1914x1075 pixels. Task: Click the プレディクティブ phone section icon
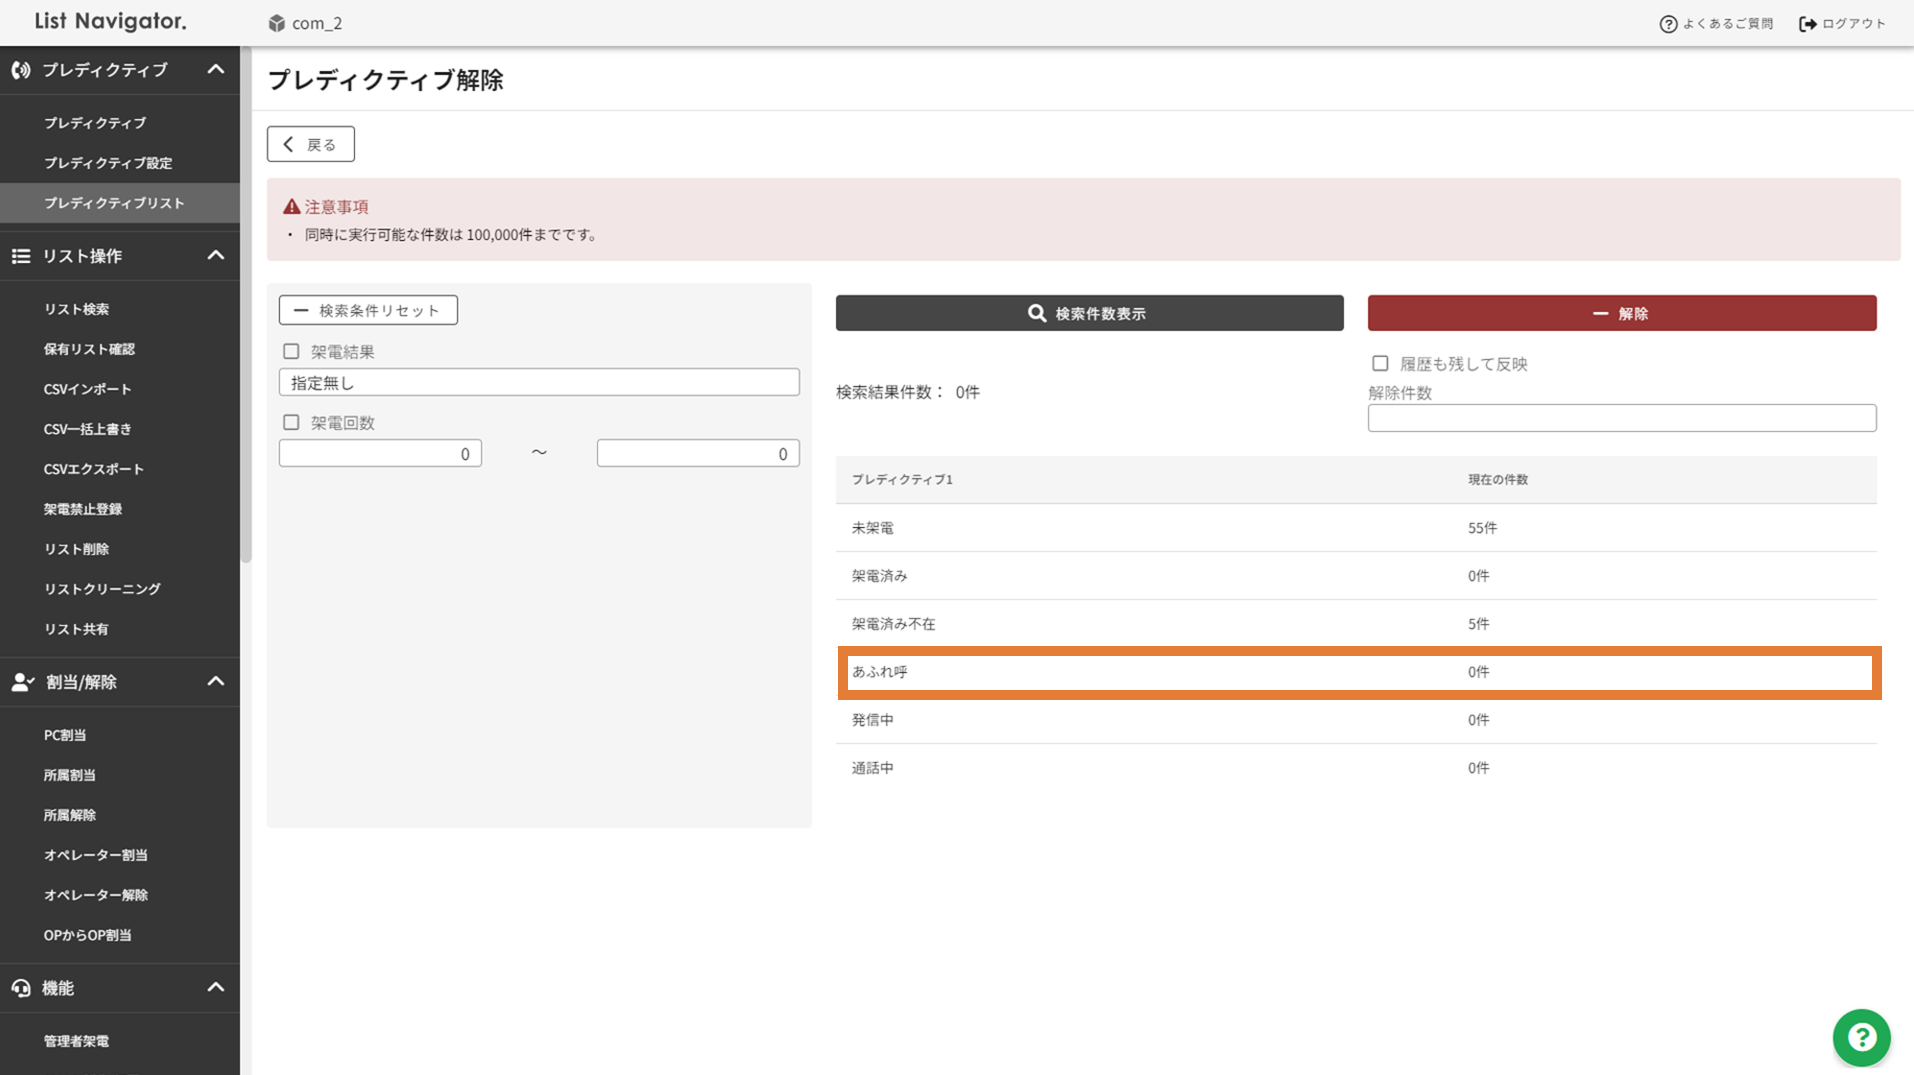[x=21, y=70]
